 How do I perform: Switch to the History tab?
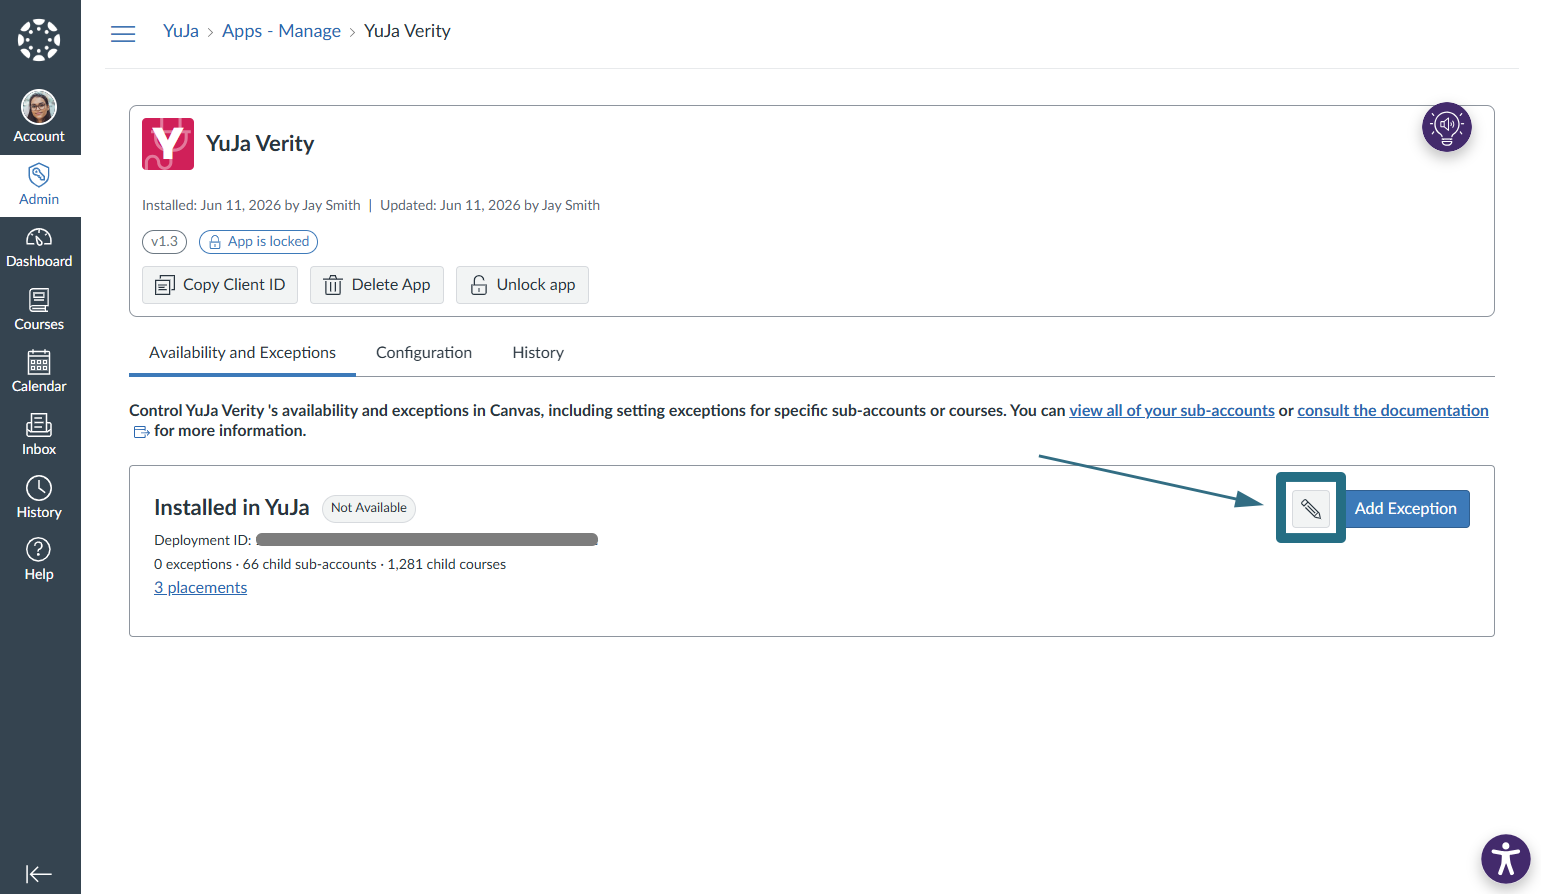tap(538, 353)
